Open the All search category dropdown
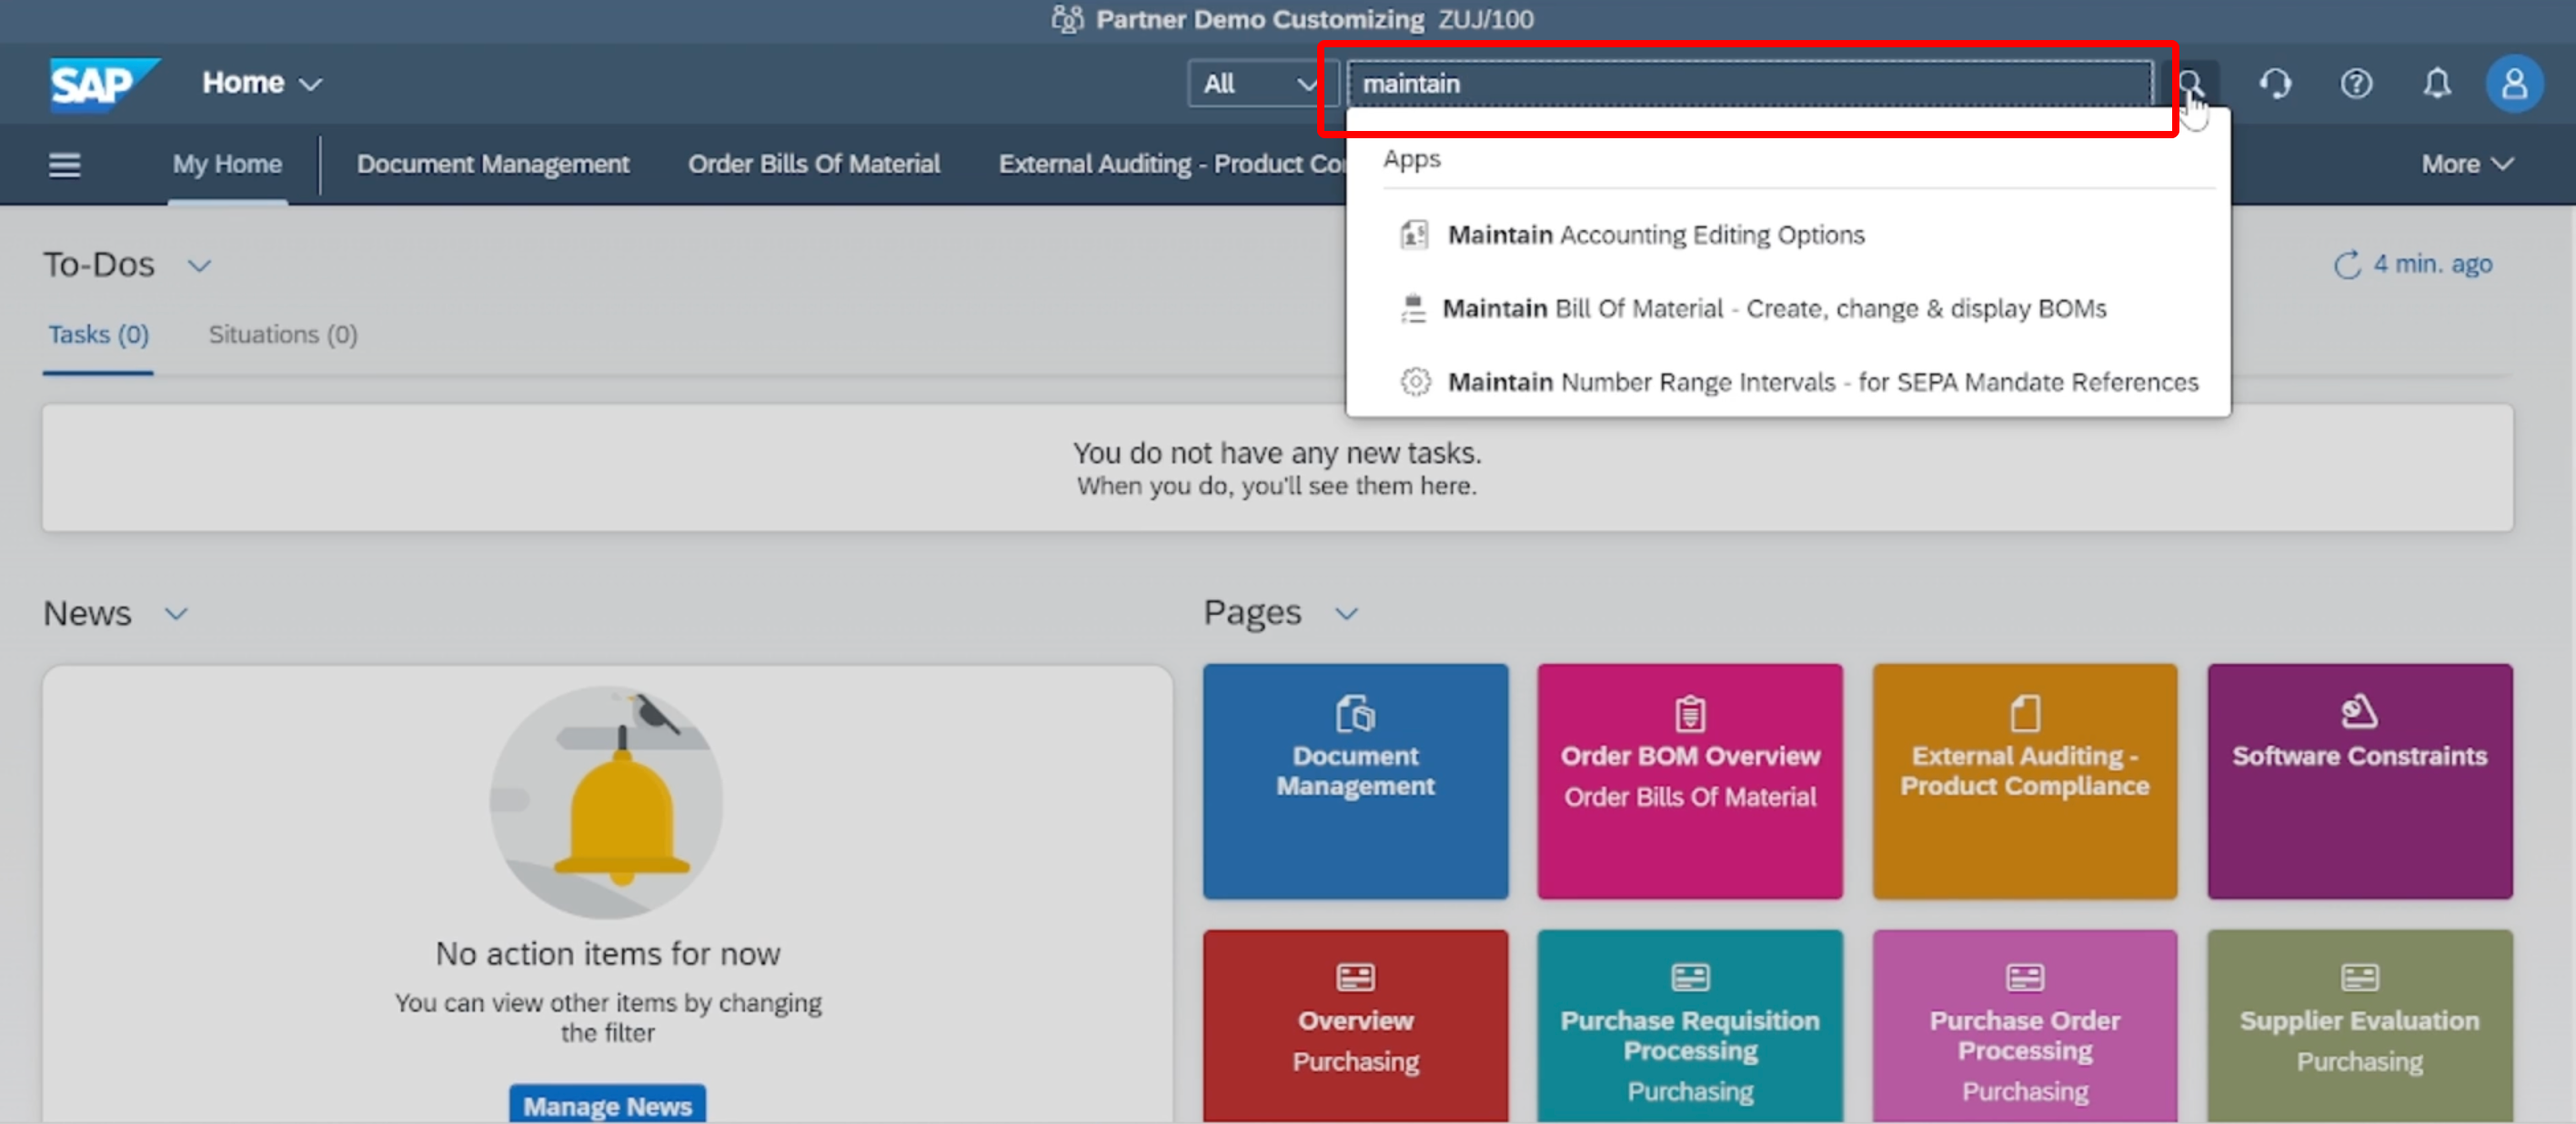Viewport: 2576px width, 1124px height. click(1262, 84)
